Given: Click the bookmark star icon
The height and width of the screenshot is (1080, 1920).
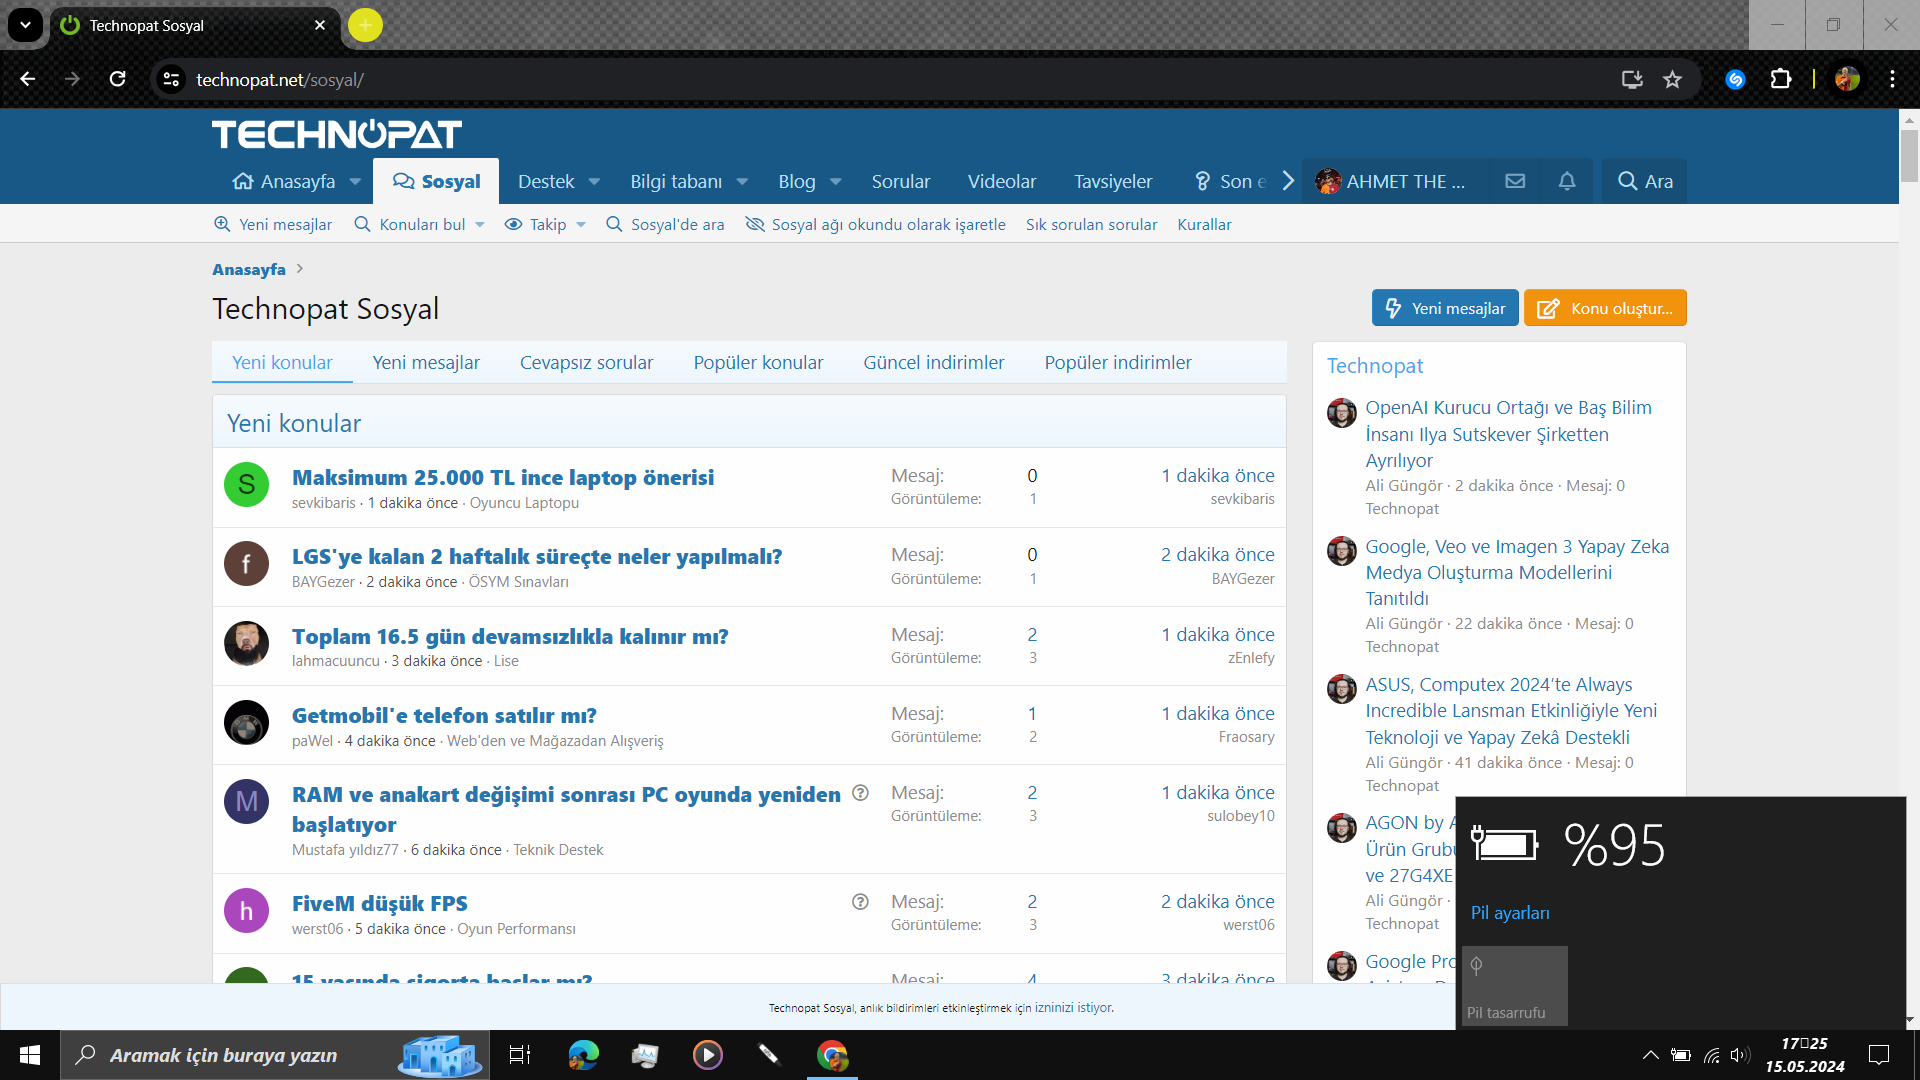Looking at the screenshot, I should tap(1672, 79).
